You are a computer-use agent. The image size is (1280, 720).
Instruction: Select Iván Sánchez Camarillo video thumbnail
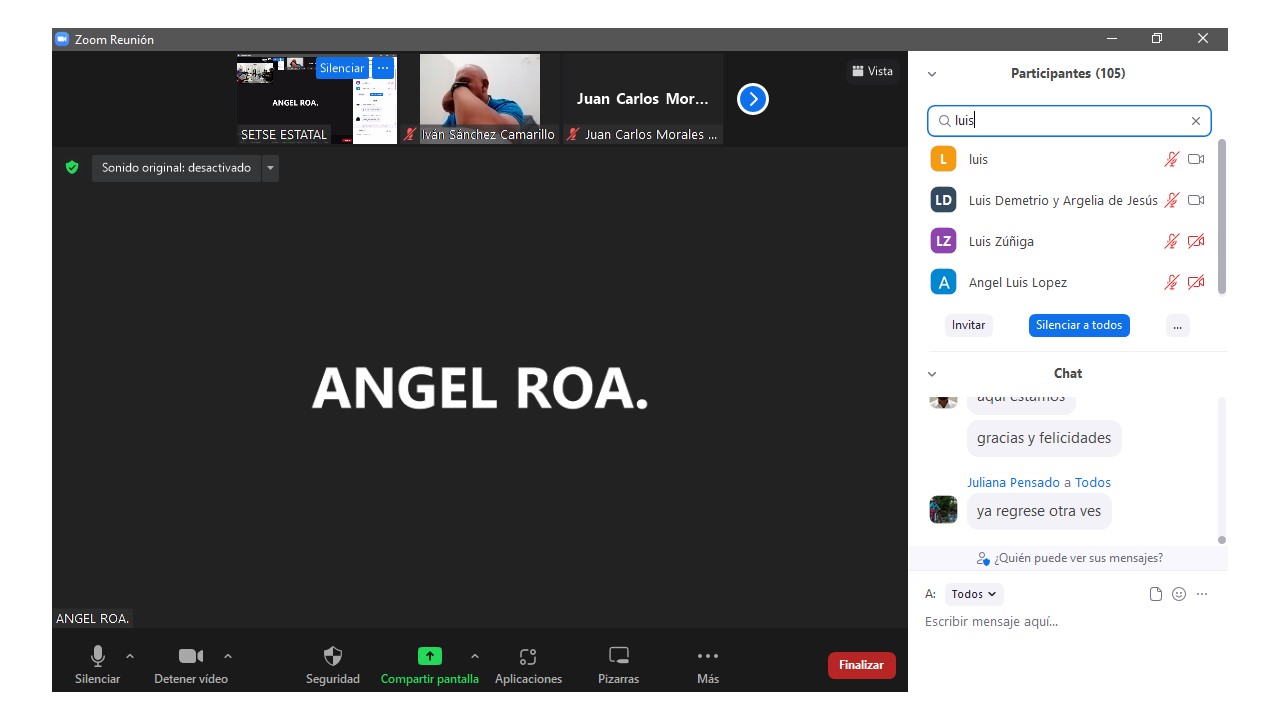[x=480, y=99]
